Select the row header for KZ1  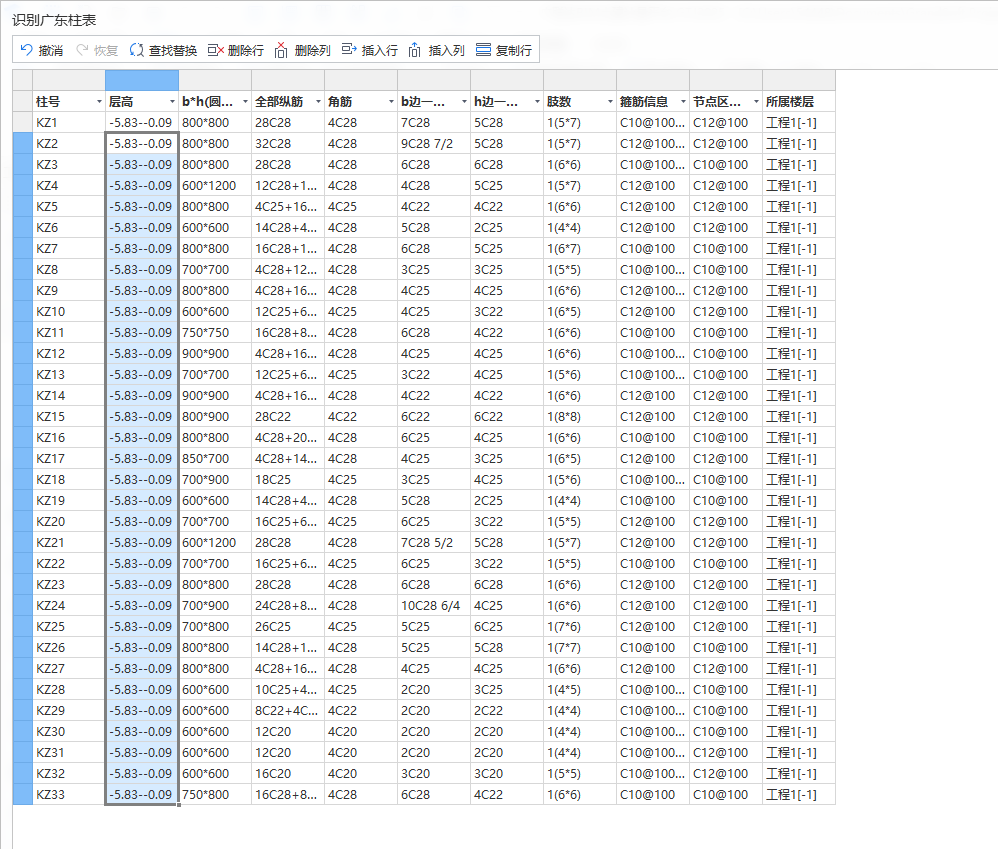(22, 123)
